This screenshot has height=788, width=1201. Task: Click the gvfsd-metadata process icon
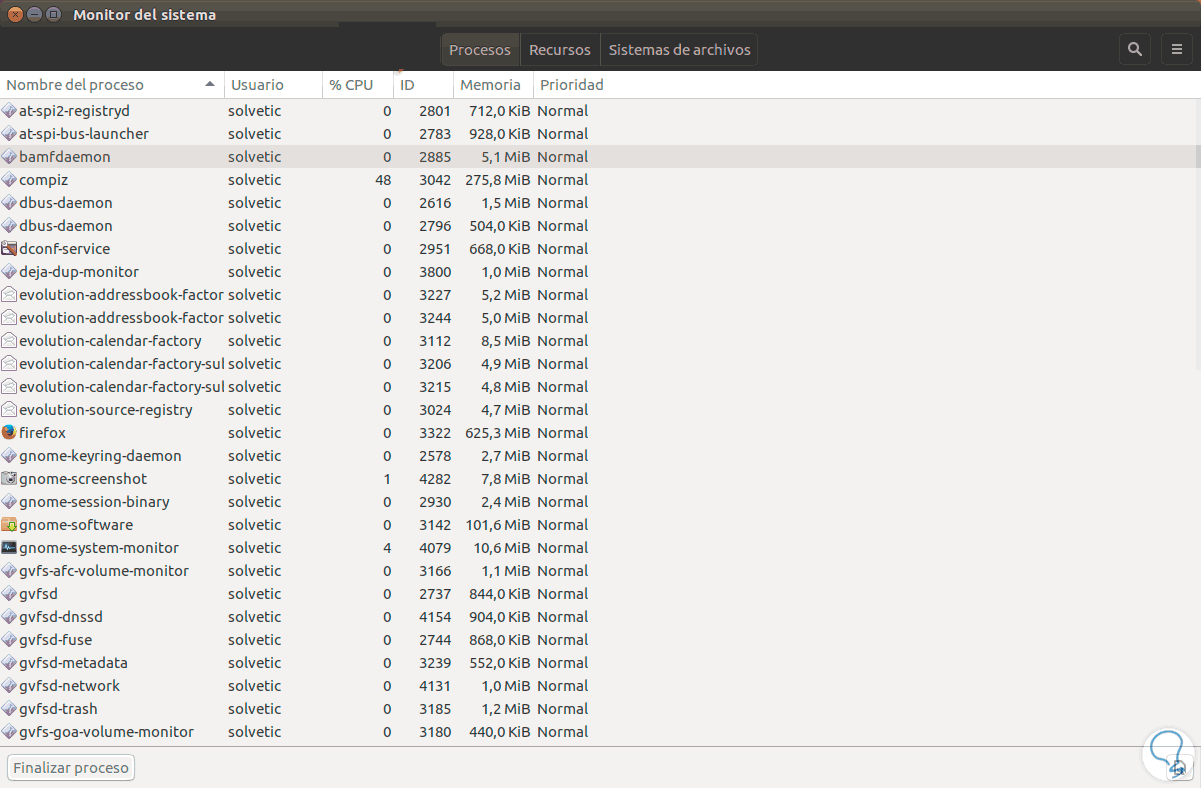click(x=9, y=663)
